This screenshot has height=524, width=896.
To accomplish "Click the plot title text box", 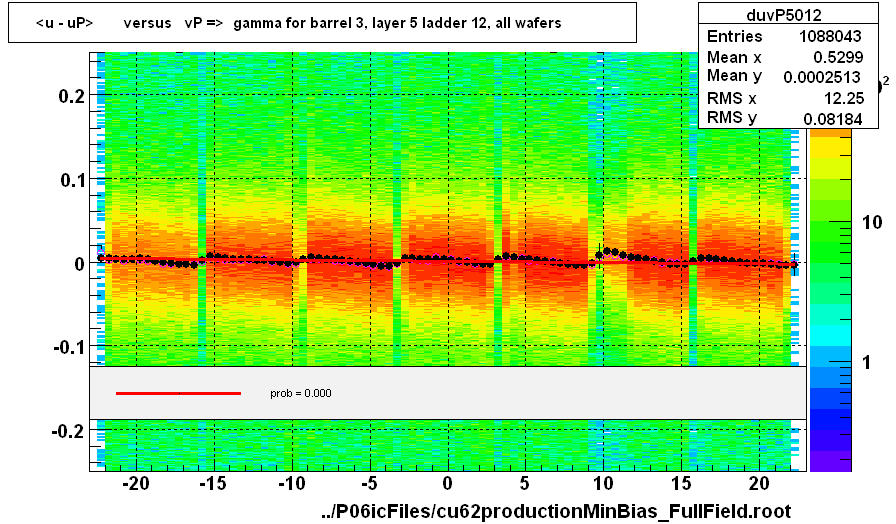I will coord(322,22).
